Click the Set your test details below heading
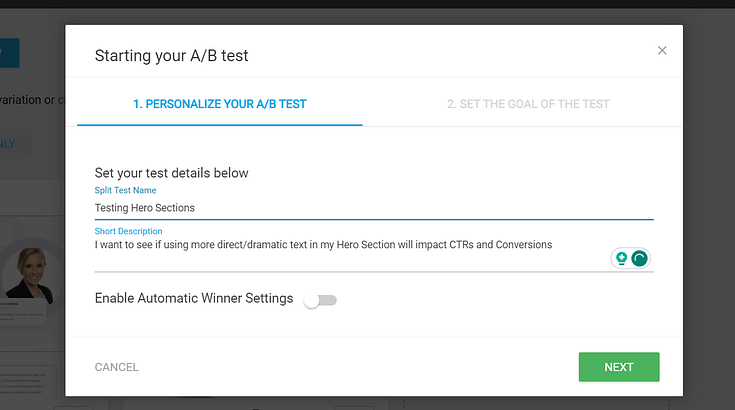Screen dimensions: 735x410 click(171, 173)
